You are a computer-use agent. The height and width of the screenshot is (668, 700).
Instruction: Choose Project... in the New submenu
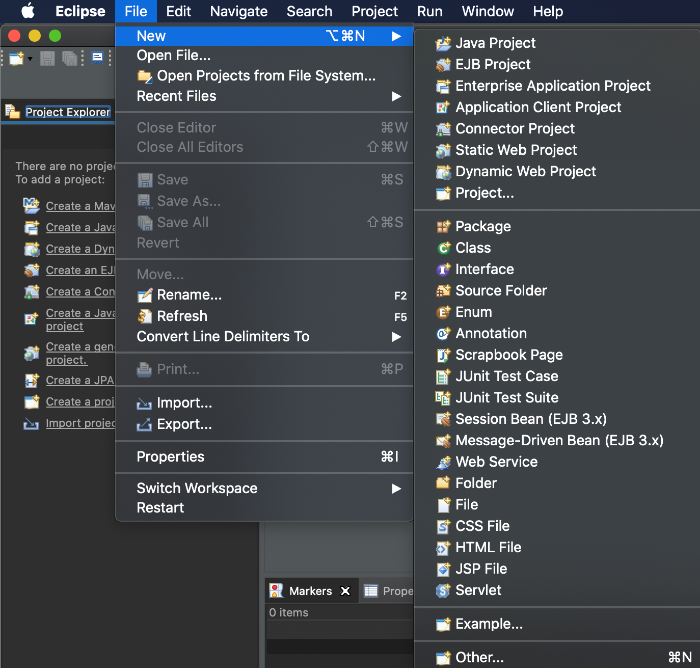(x=557, y=193)
